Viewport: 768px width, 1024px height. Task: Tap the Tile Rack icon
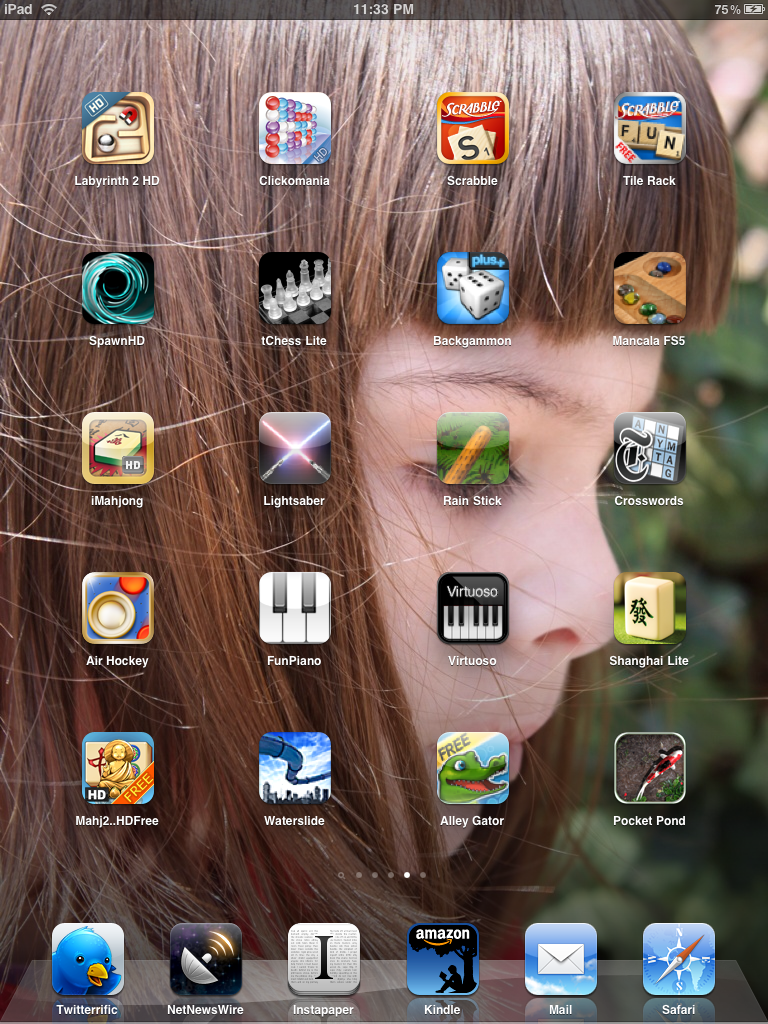coord(649,128)
